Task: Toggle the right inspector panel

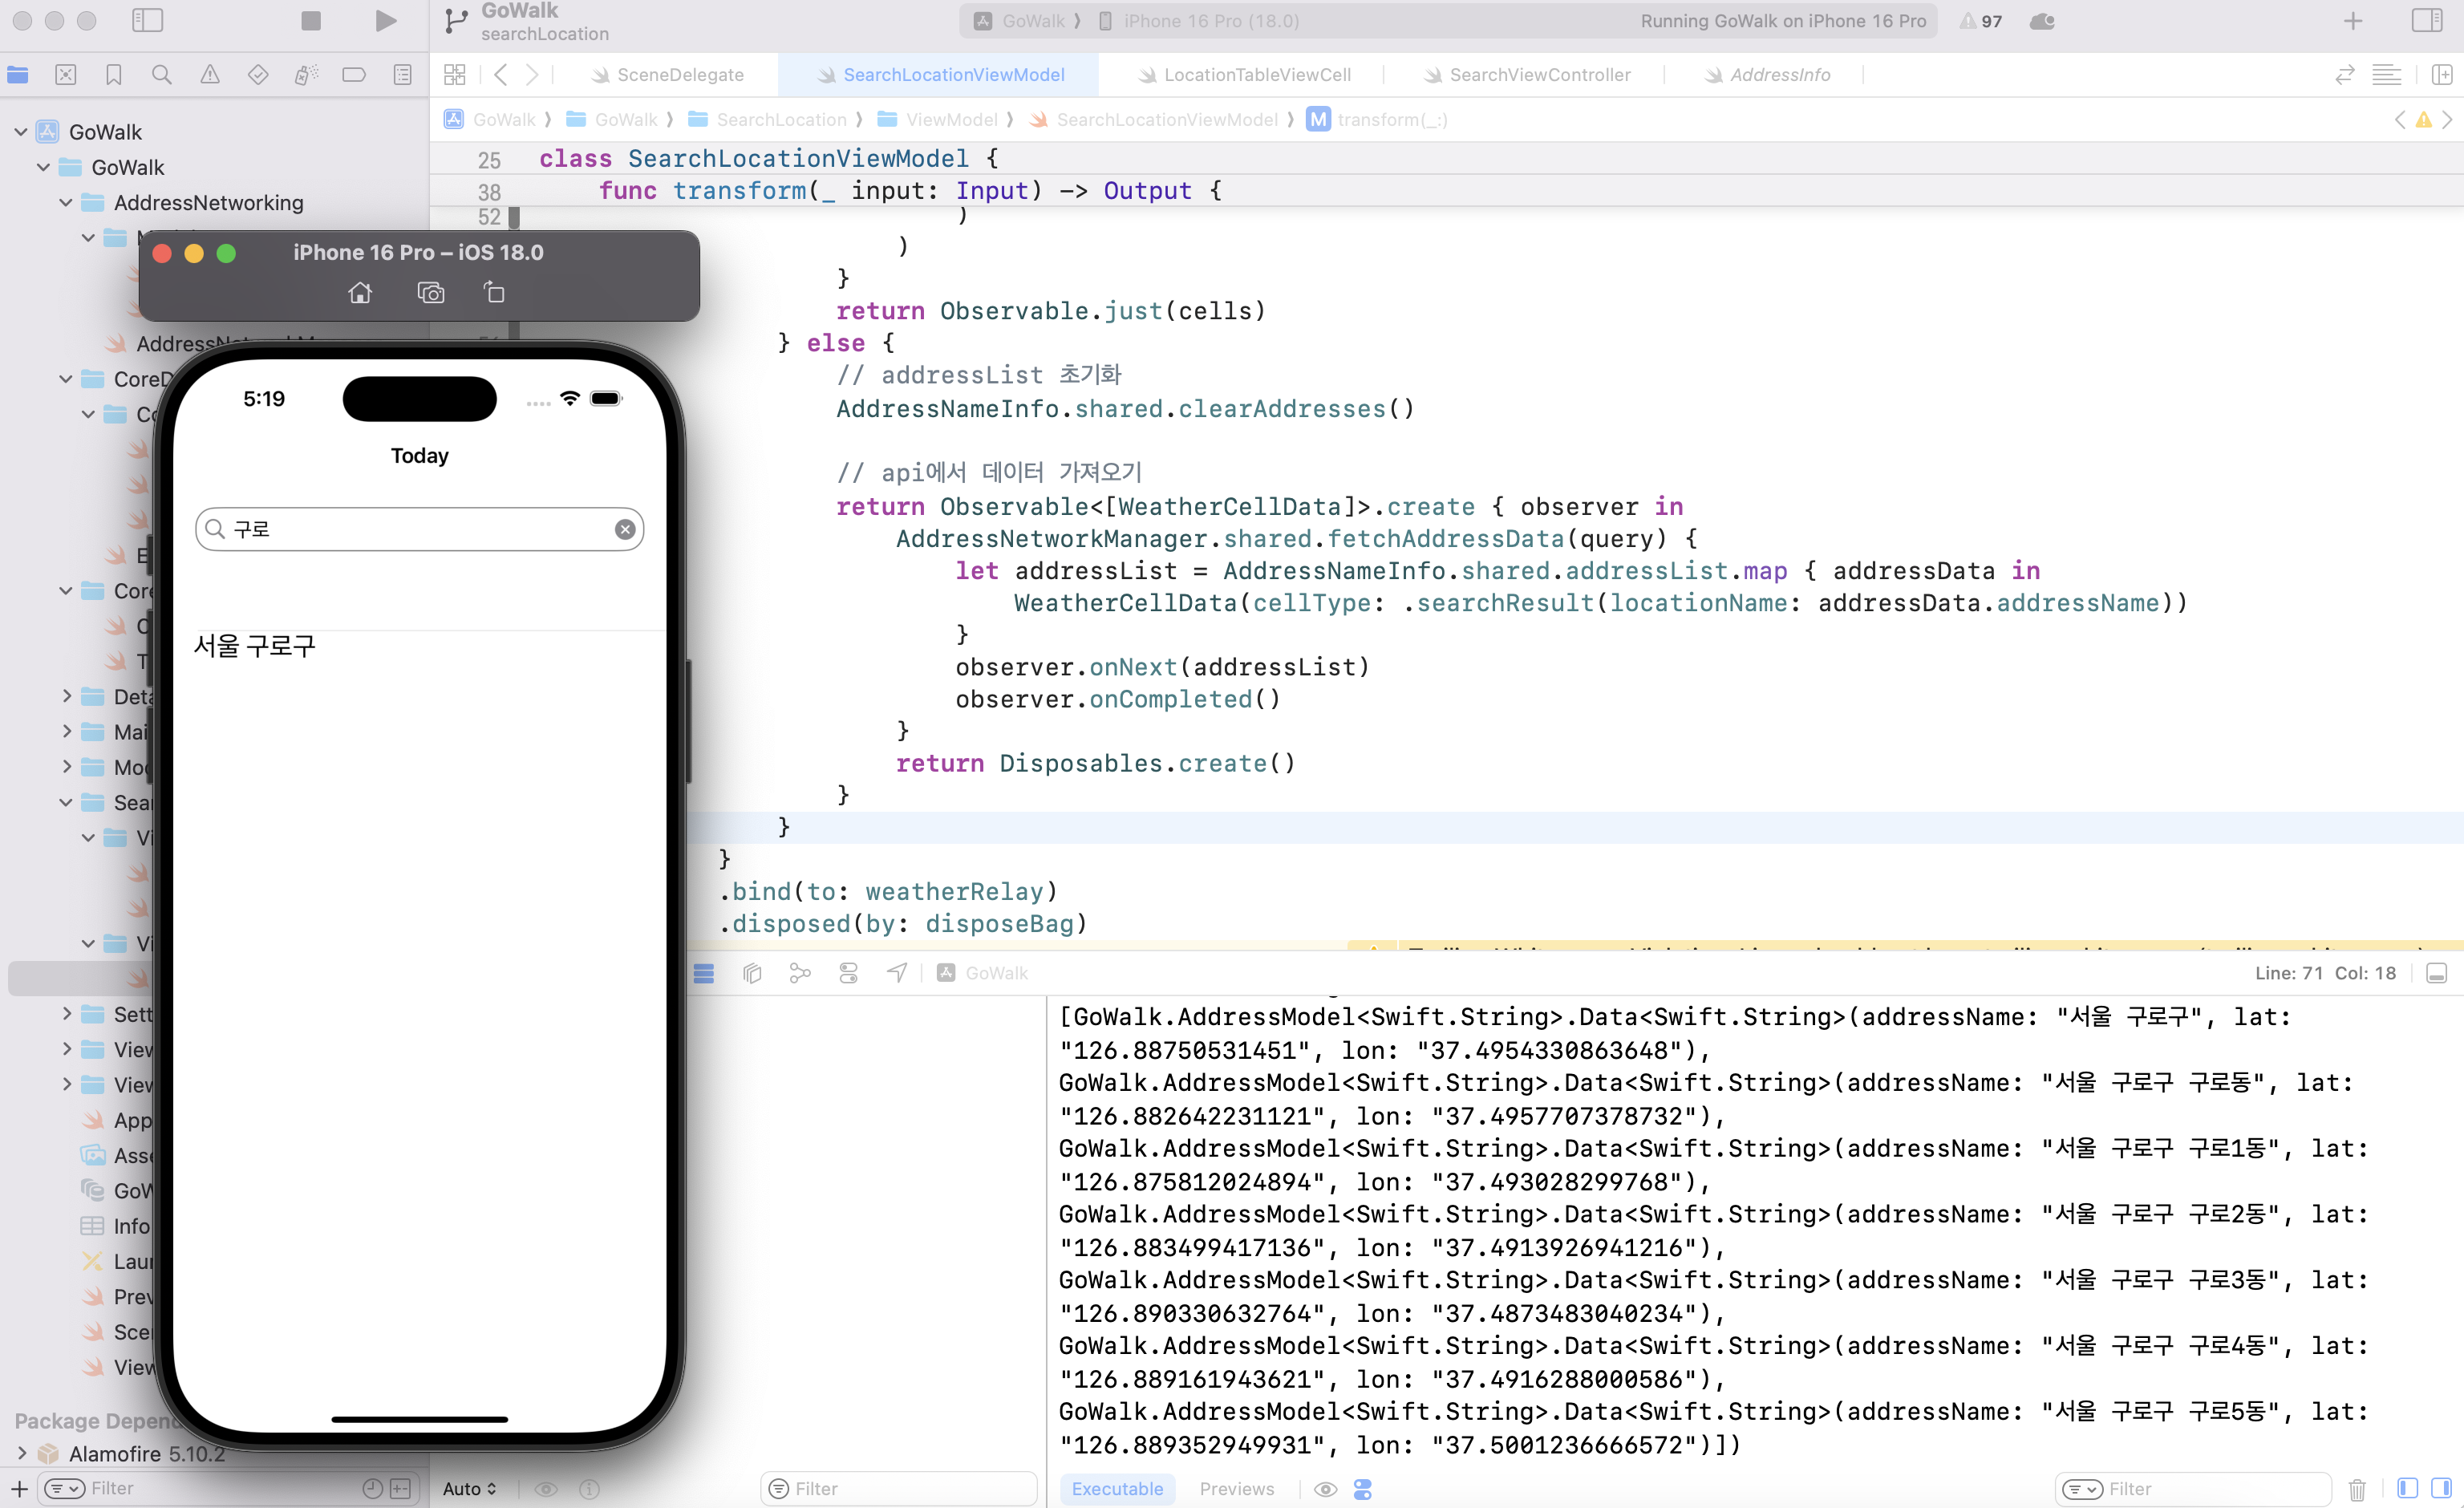Action: 2426,21
